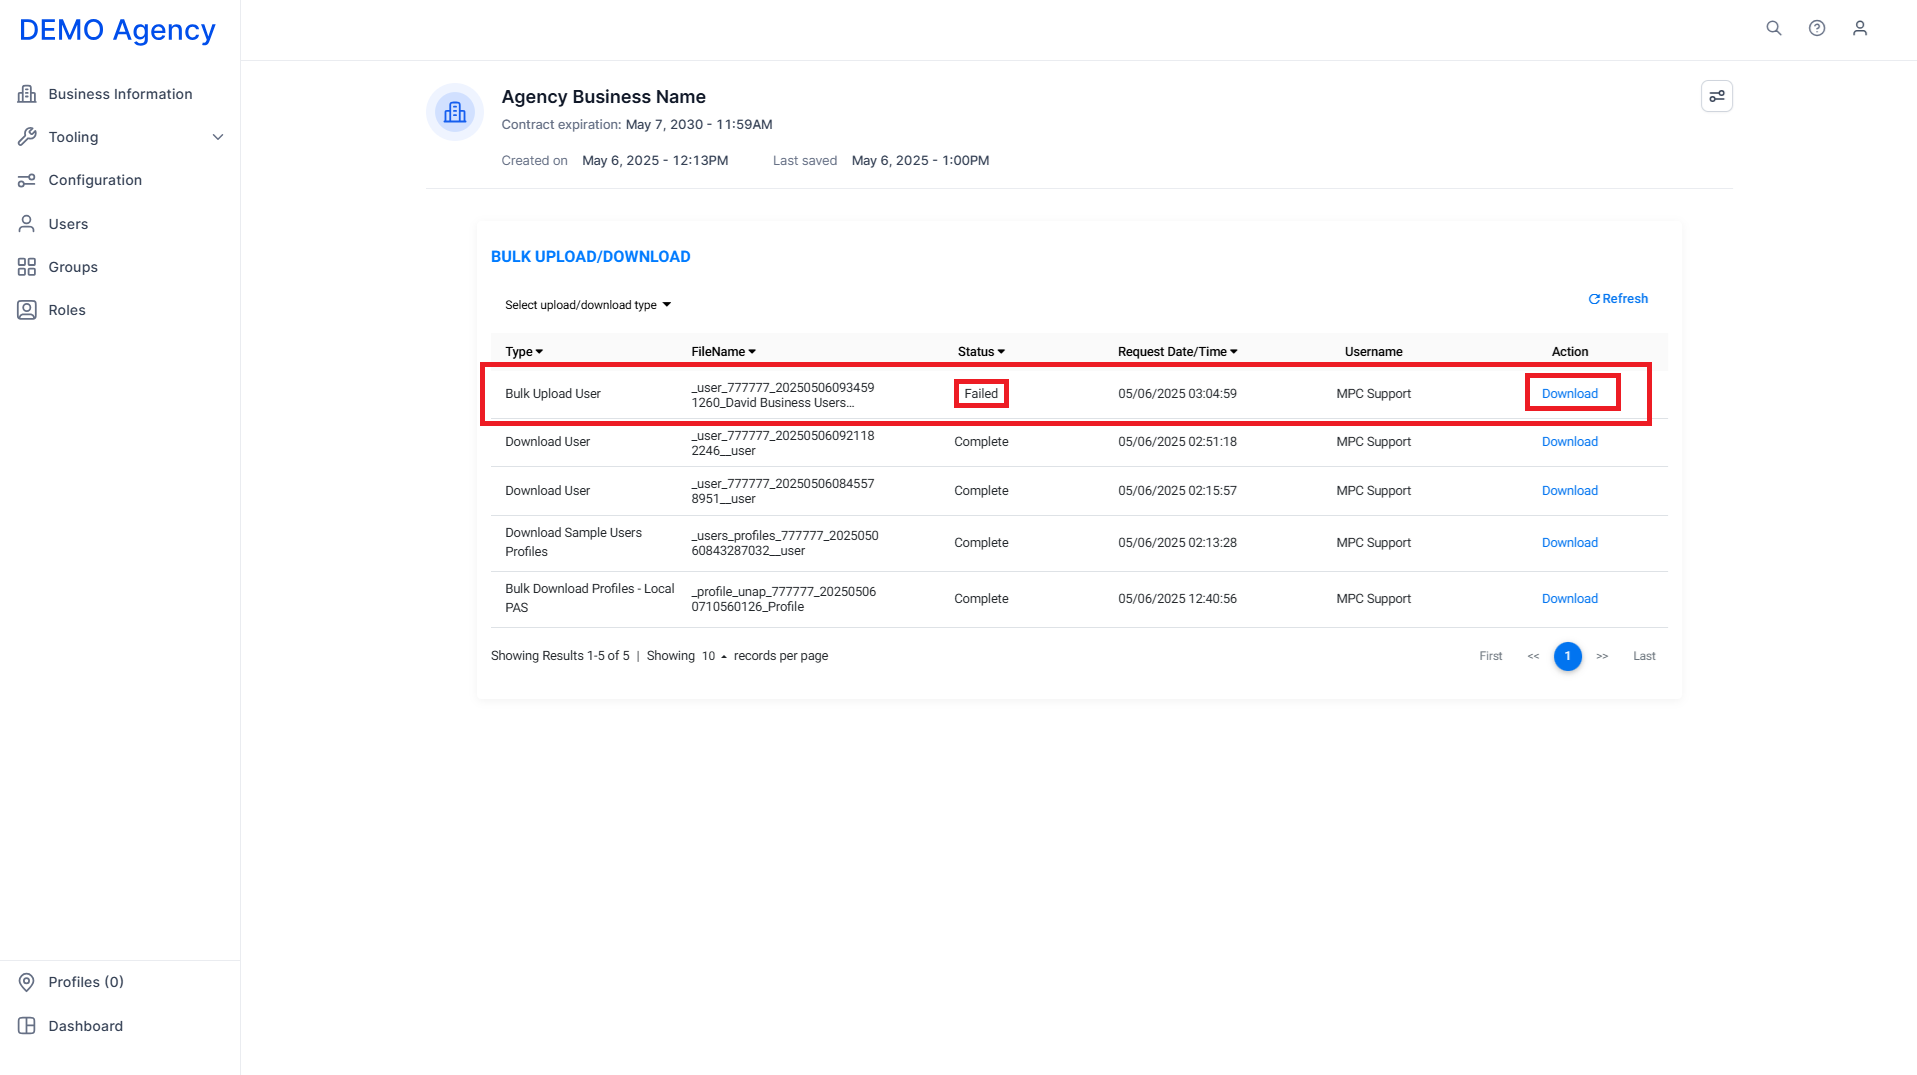
Task: Go to next page with >> button
Action: (1602, 656)
